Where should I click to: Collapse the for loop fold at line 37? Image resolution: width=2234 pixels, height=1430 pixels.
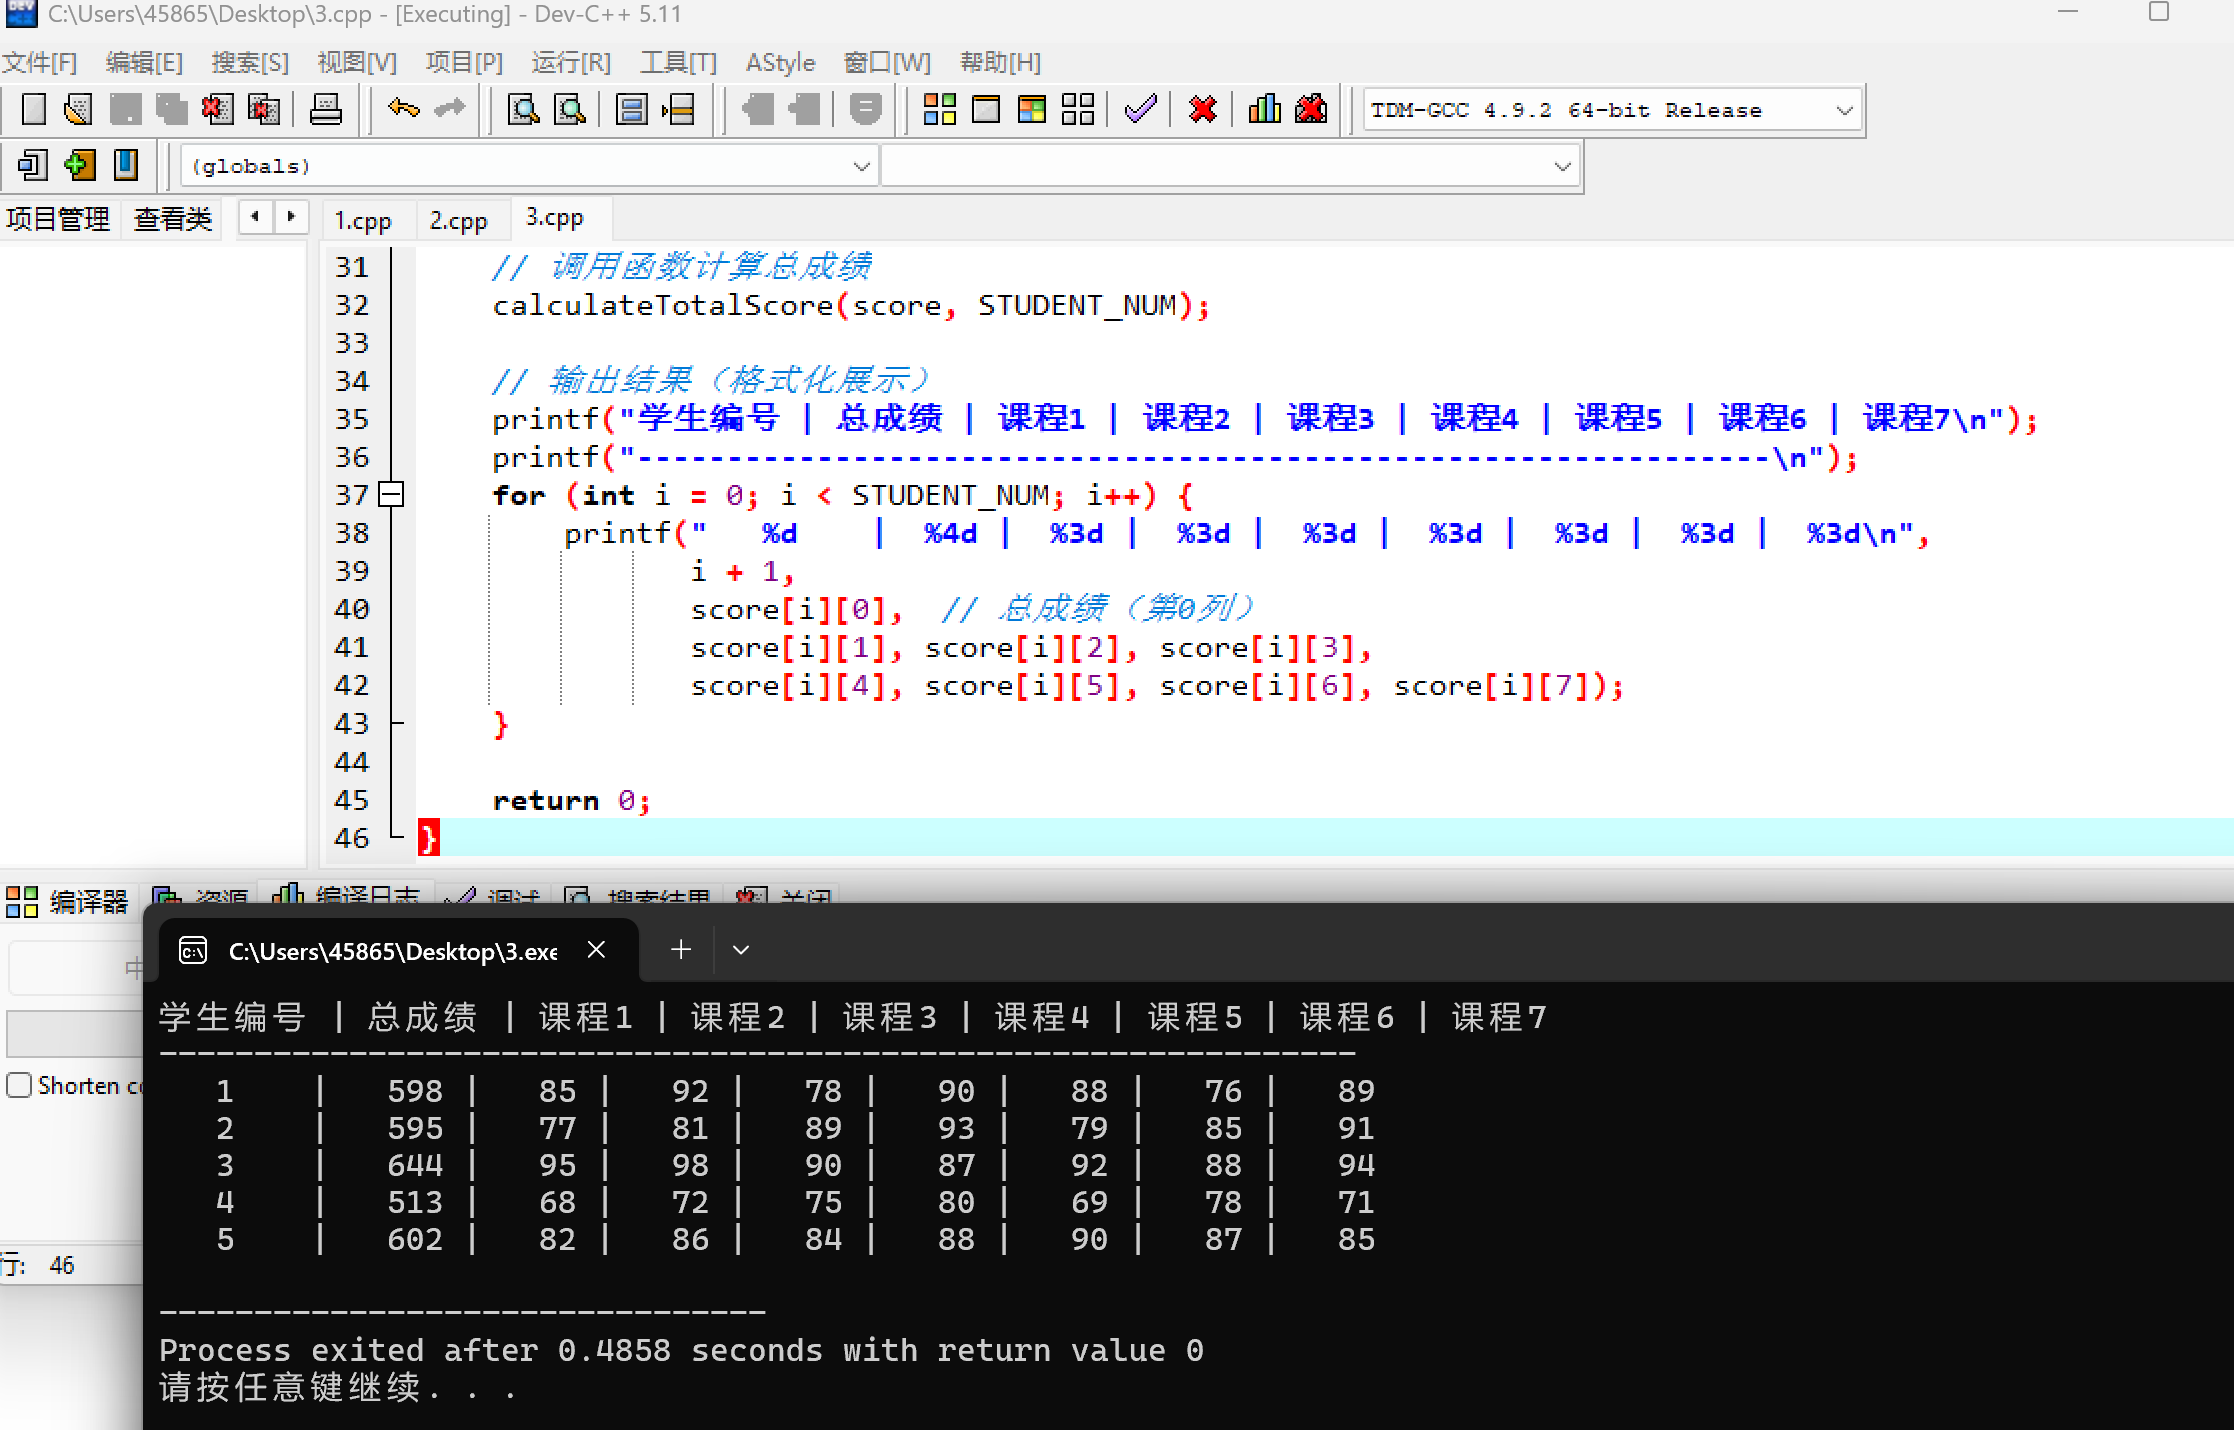(391, 494)
